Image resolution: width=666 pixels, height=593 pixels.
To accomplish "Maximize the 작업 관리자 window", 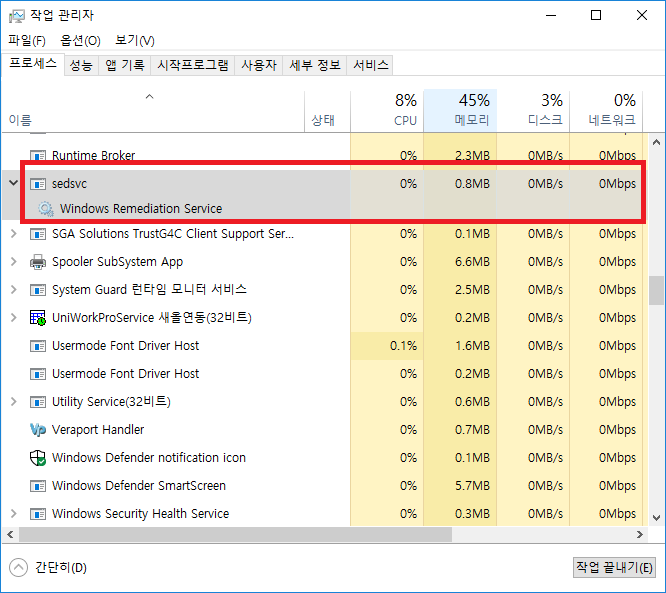I will (x=596, y=16).
